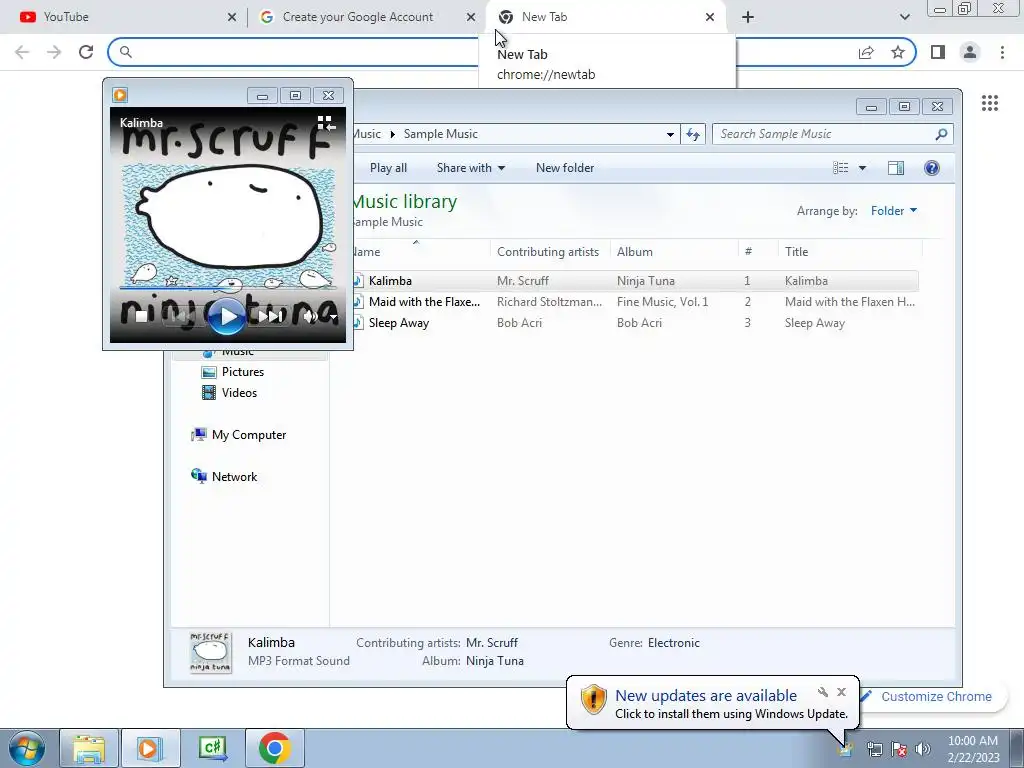Click Play in the media player

click(226, 317)
